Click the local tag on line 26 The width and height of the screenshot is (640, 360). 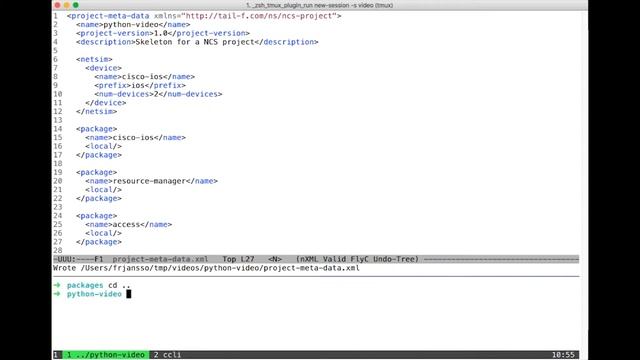click(103, 233)
